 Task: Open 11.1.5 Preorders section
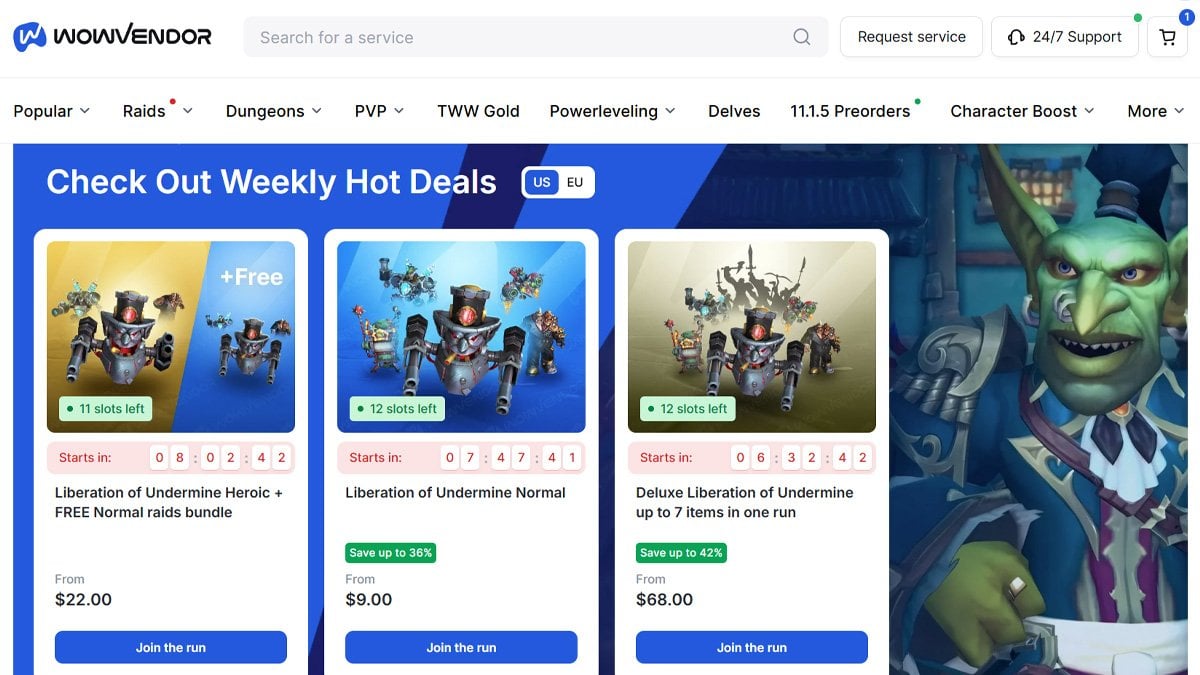[850, 111]
